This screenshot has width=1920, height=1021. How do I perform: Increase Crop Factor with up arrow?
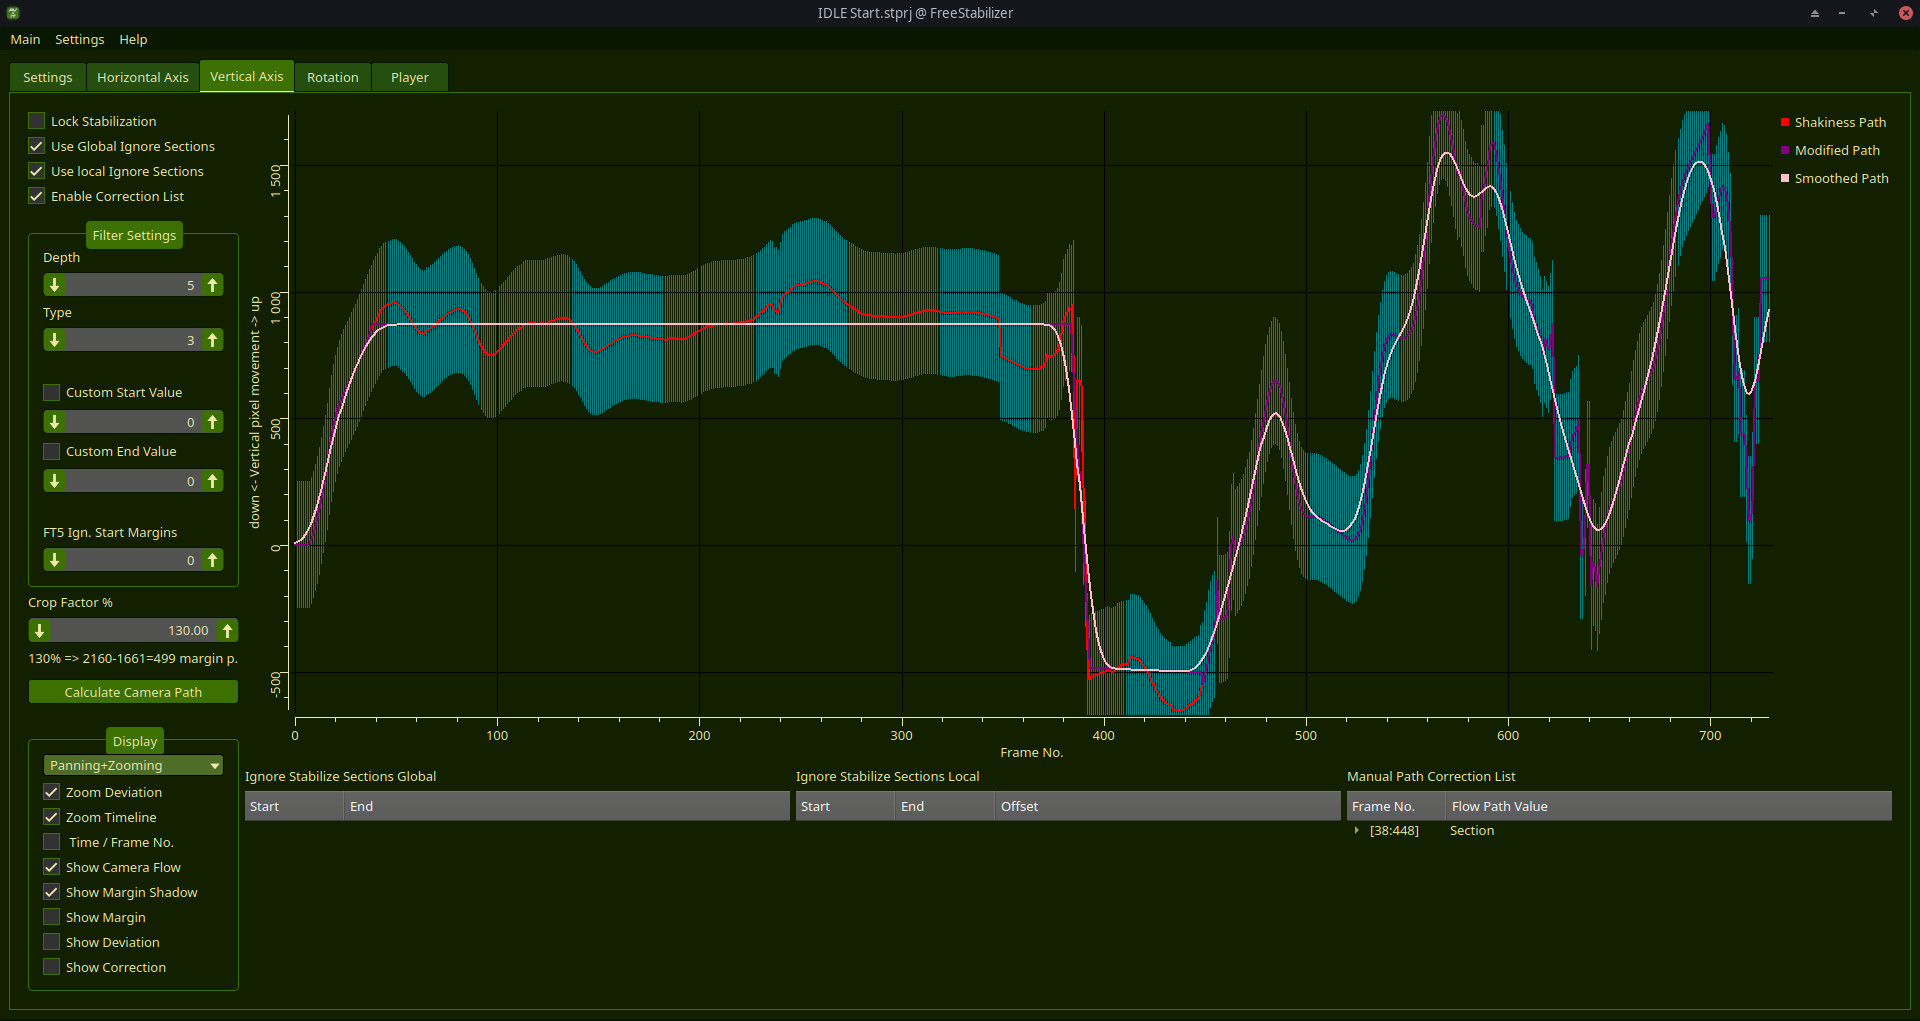coord(227,630)
